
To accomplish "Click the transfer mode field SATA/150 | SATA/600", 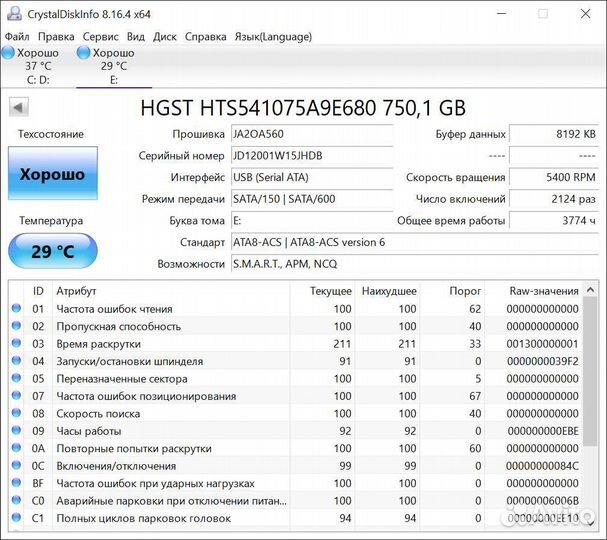I will [312, 199].
